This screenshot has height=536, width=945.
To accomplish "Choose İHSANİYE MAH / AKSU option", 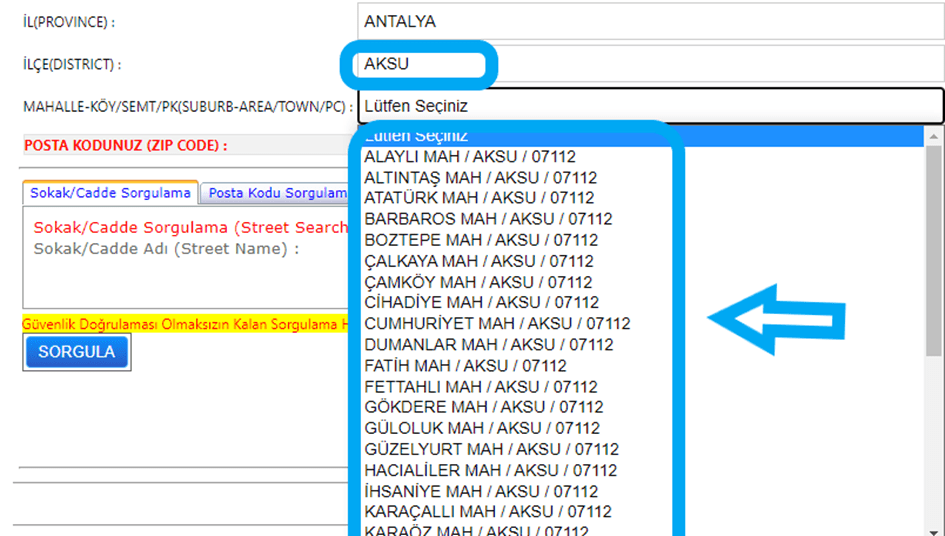I will tap(481, 491).
